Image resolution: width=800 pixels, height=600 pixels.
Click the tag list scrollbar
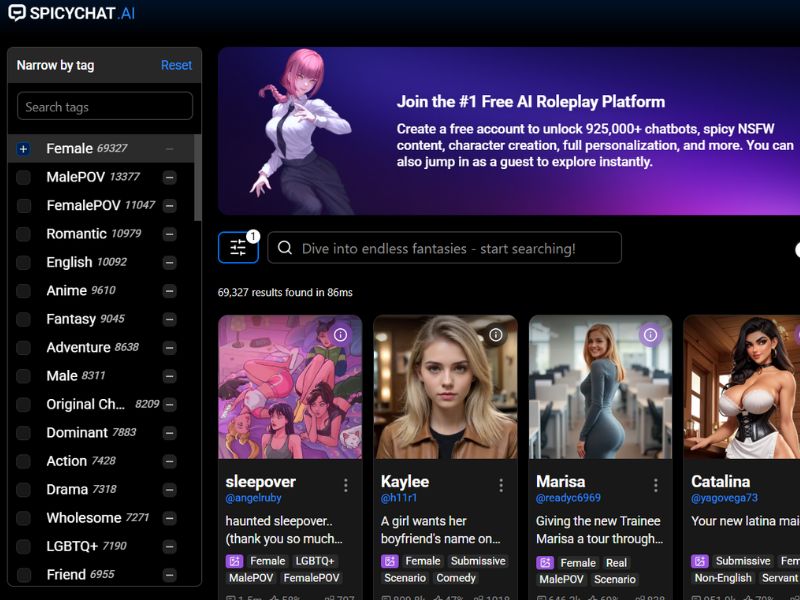coord(198,178)
